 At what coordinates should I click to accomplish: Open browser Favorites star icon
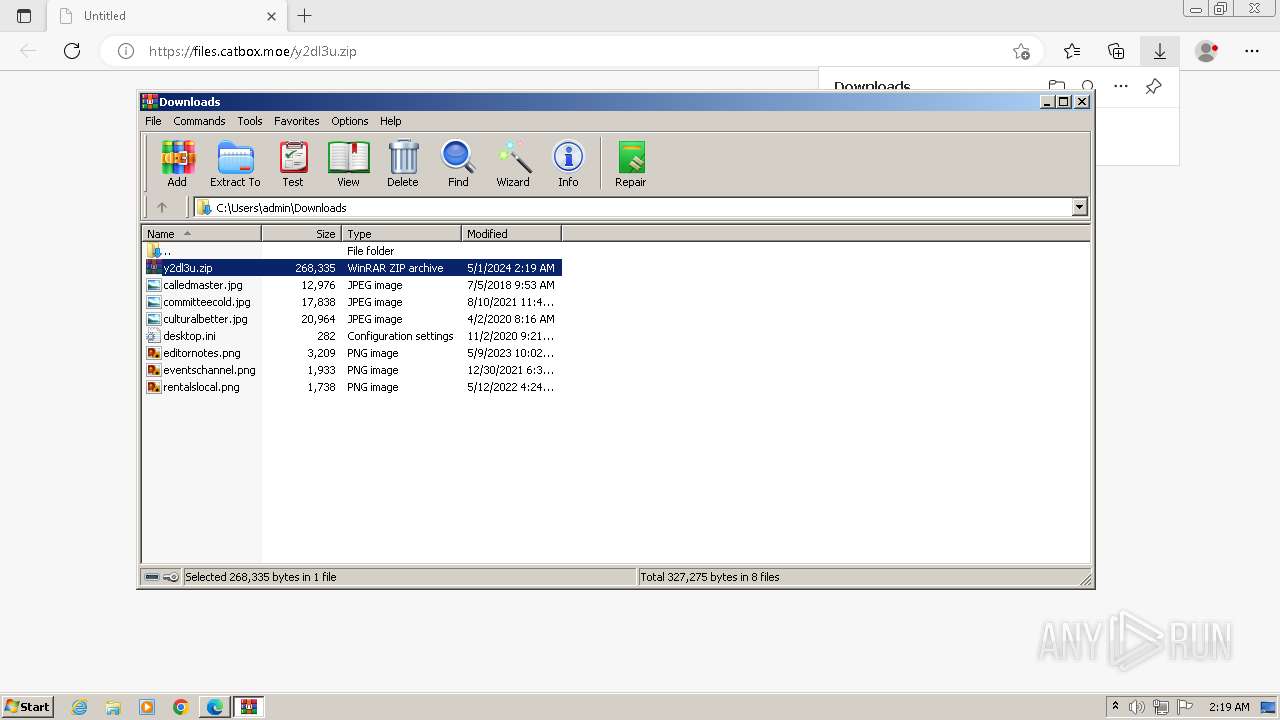point(1072,51)
